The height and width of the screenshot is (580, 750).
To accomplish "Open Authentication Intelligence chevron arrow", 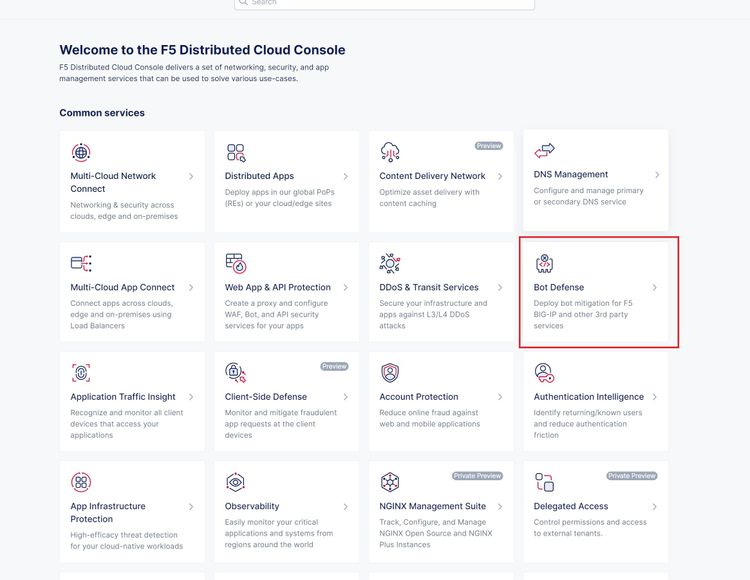I will (655, 397).
